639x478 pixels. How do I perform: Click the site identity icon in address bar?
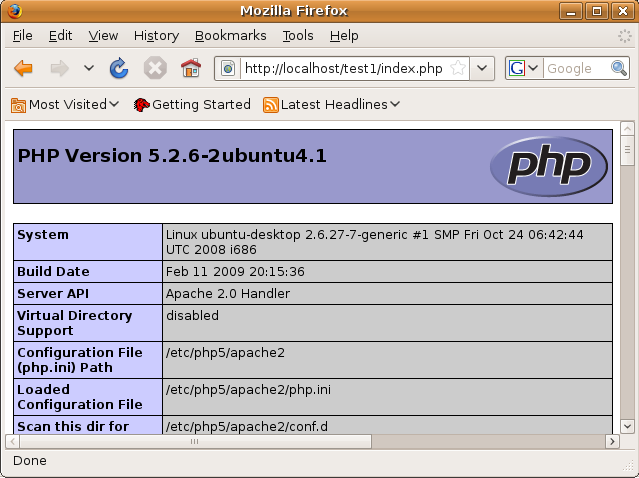(x=228, y=68)
